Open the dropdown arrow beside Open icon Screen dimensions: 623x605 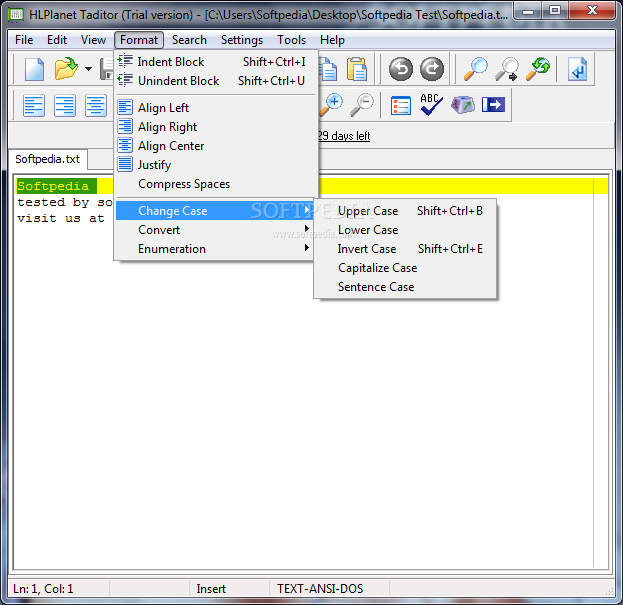tap(88, 69)
